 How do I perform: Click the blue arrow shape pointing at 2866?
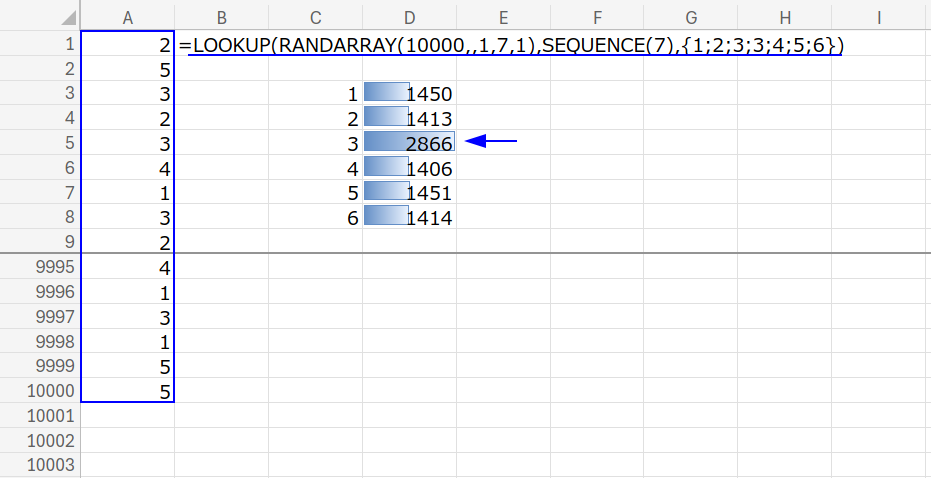[x=492, y=142]
